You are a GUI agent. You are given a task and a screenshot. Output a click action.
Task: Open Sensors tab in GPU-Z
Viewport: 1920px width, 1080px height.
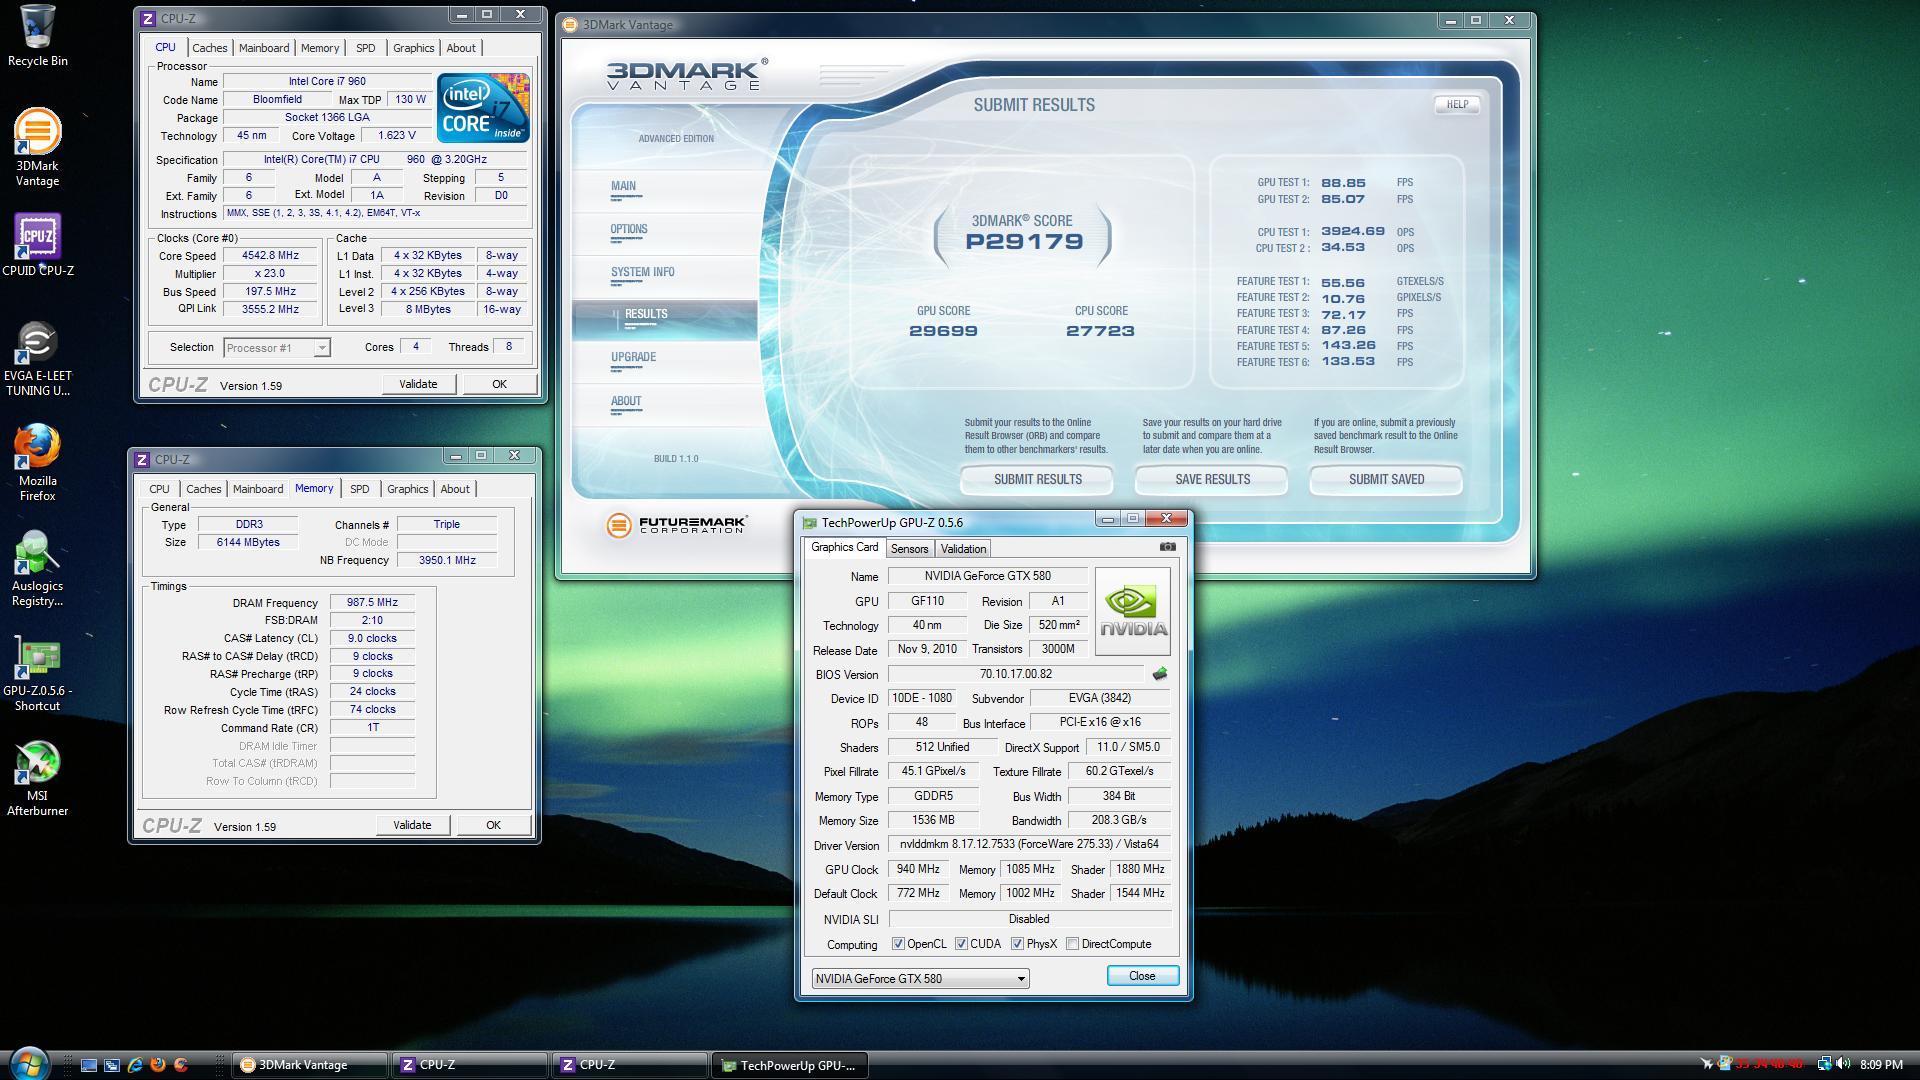pyautogui.click(x=909, y=549)
